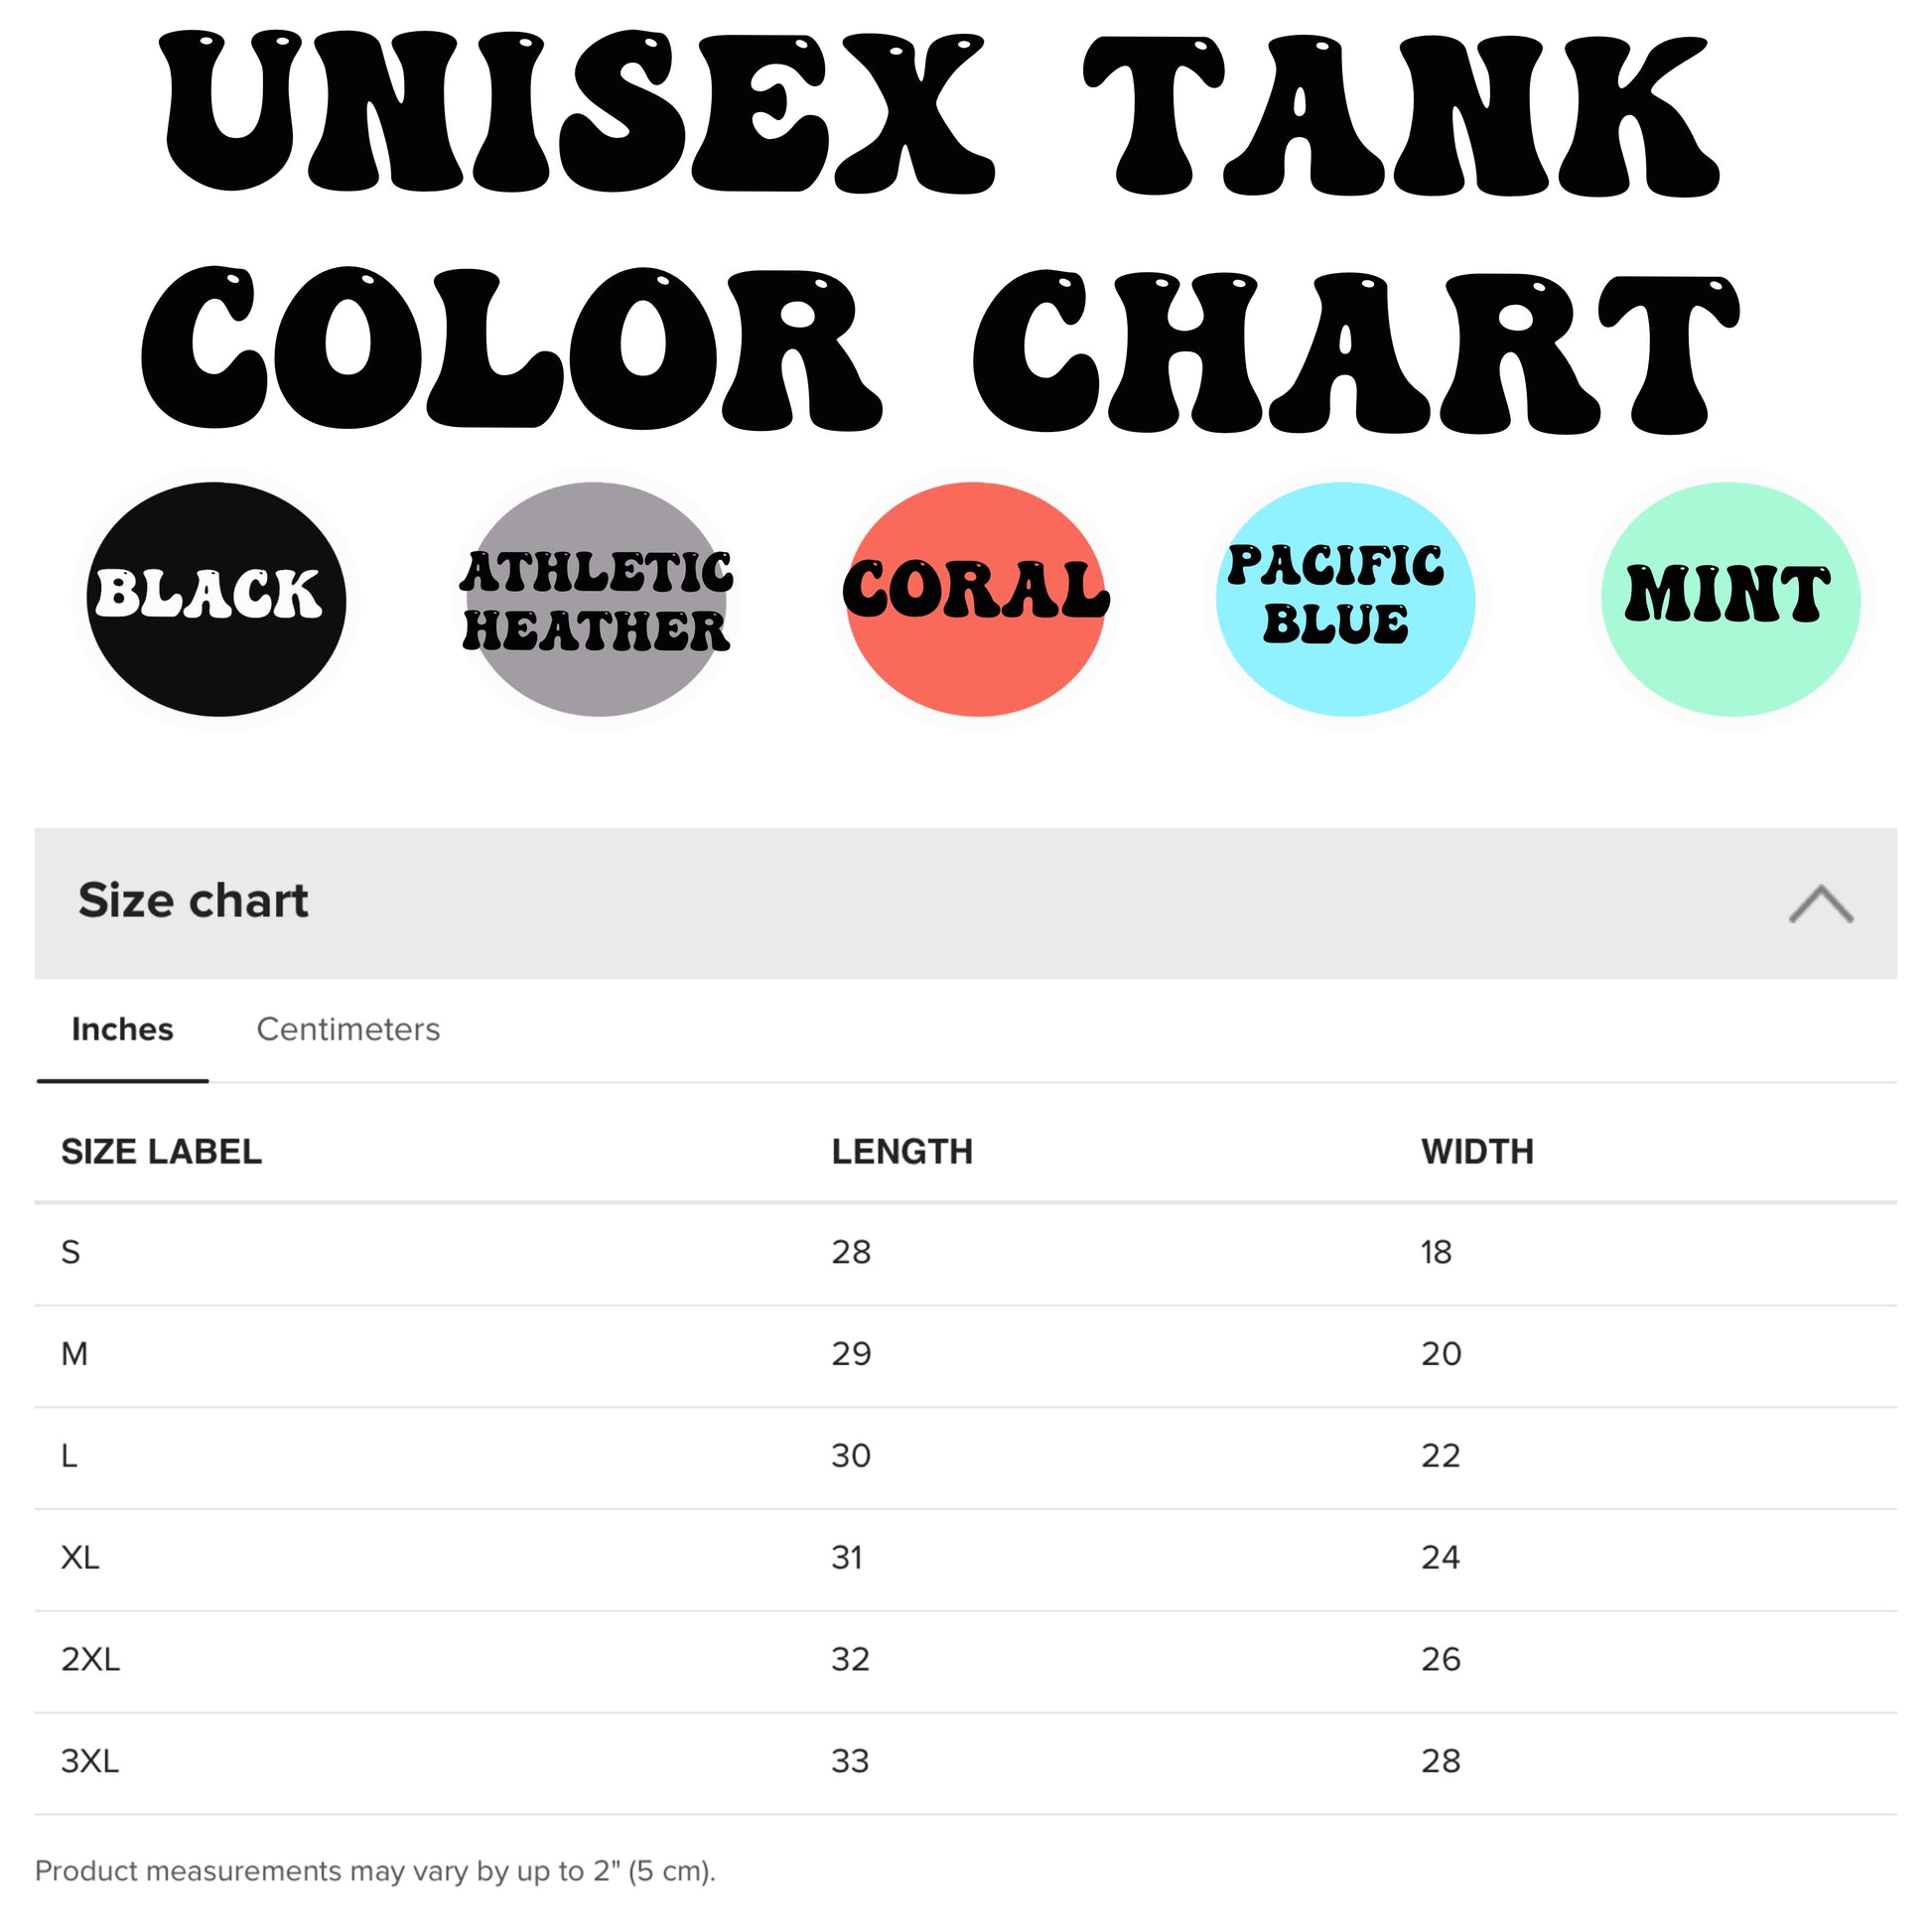Screen dimensions: 1932x1932
Task: Click the 2XL size row label
Action: [x=90, y=1660]
